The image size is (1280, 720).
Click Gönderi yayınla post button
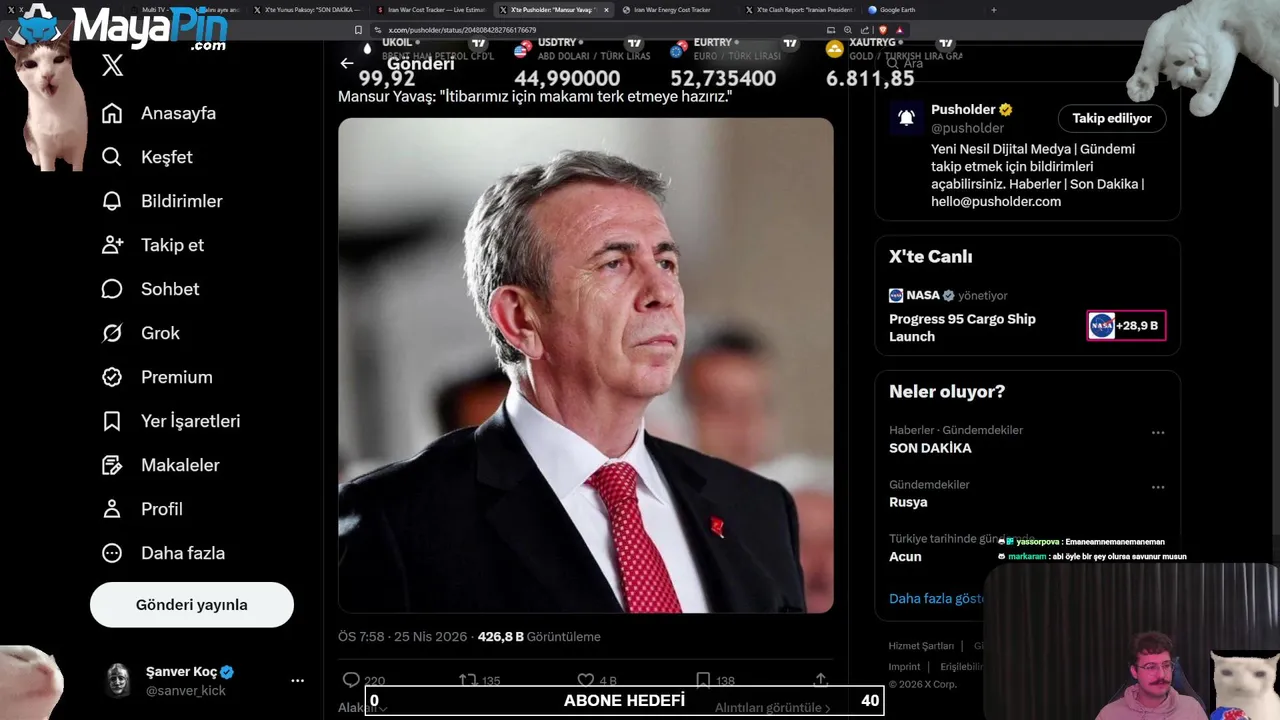click(x=192, y=605)
